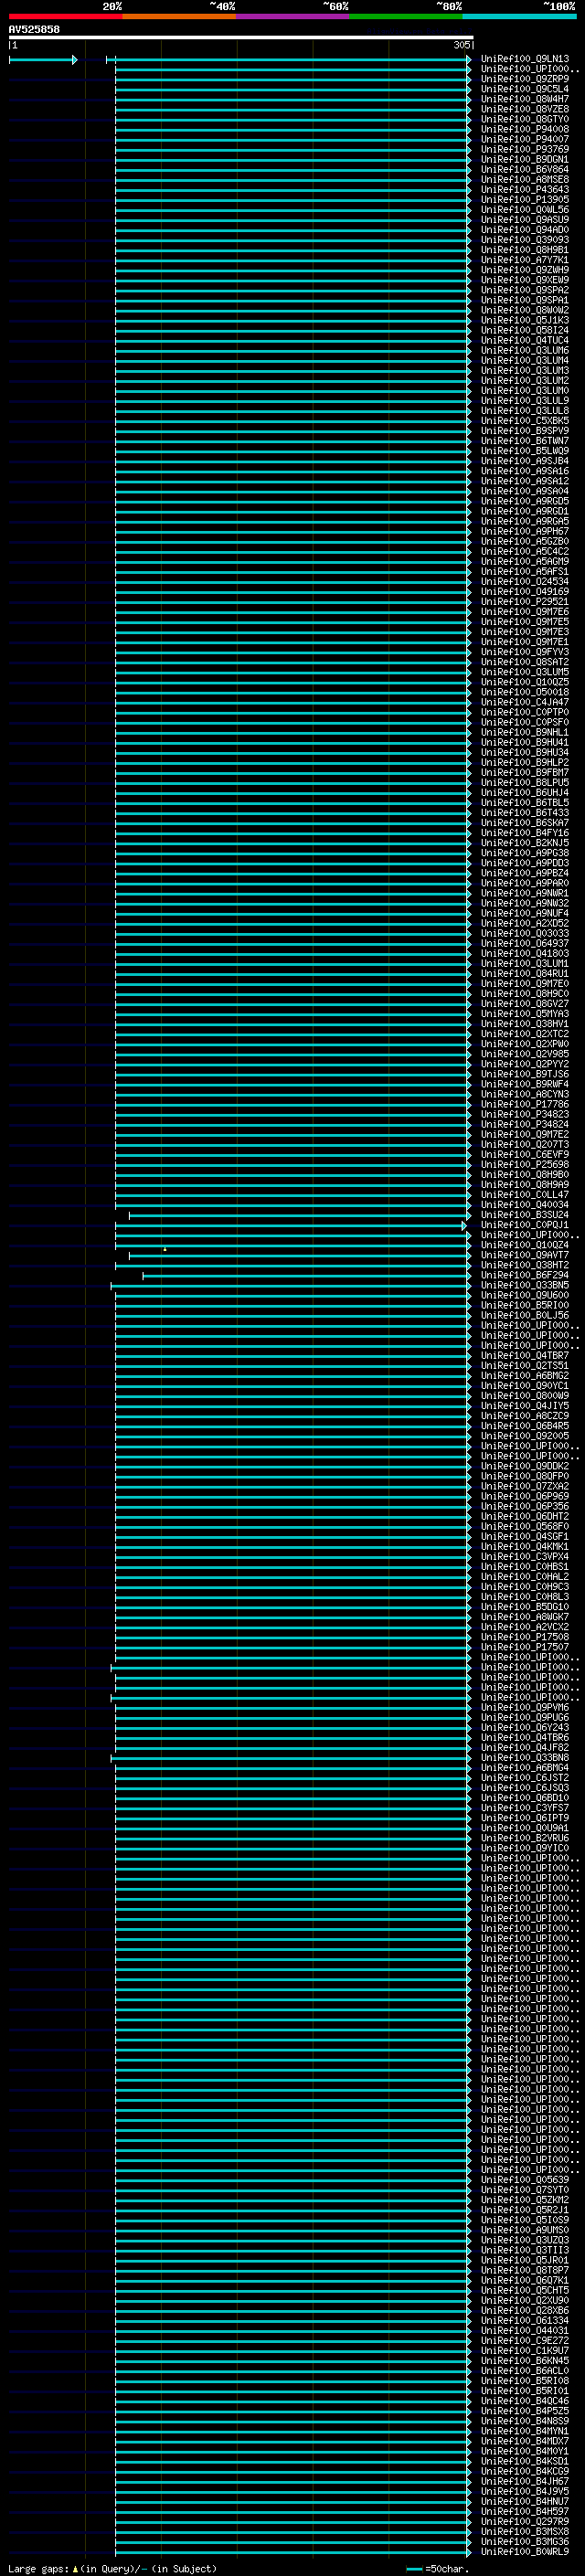Screen dimensions: 585x2576
Task: Select the UniRef100_Q7ZXA2 label
Action: point(525,1486)
